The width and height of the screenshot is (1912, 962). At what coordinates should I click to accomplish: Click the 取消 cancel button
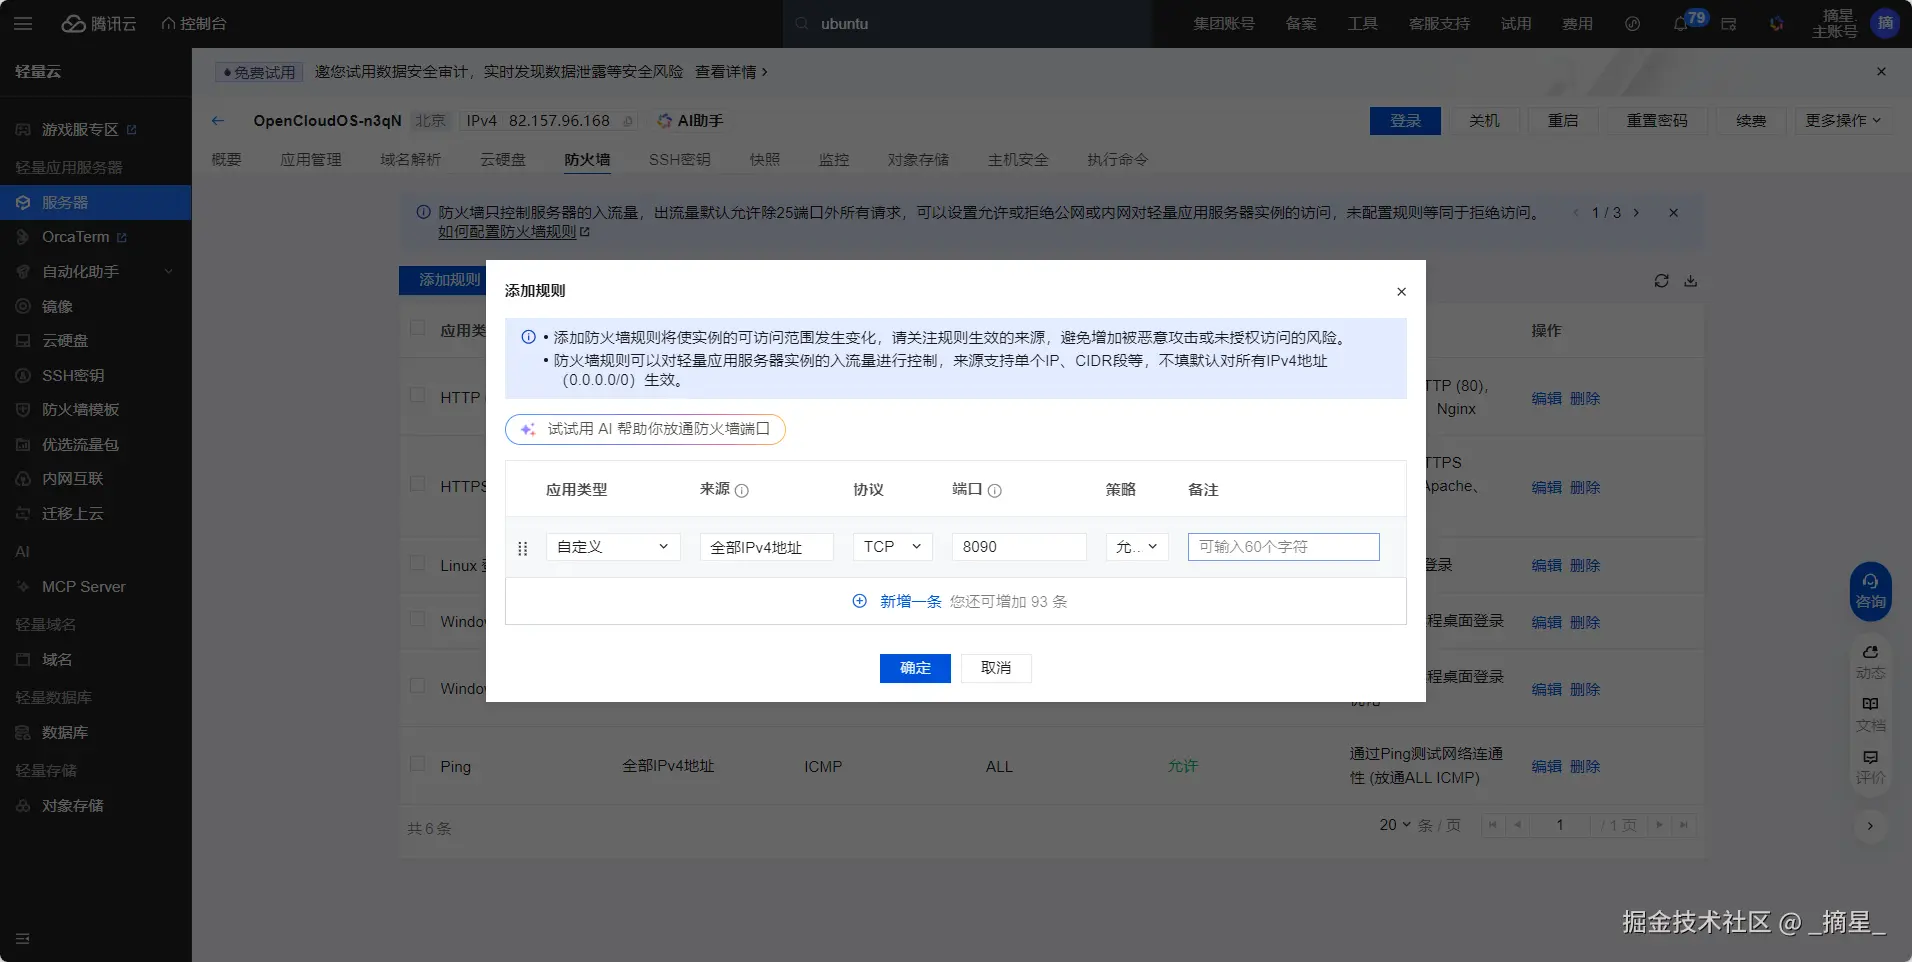(995, 668)
